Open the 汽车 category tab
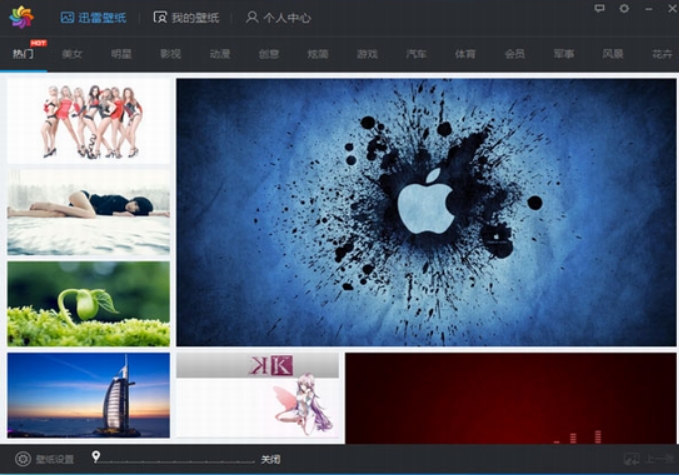 tap(417, 54)
